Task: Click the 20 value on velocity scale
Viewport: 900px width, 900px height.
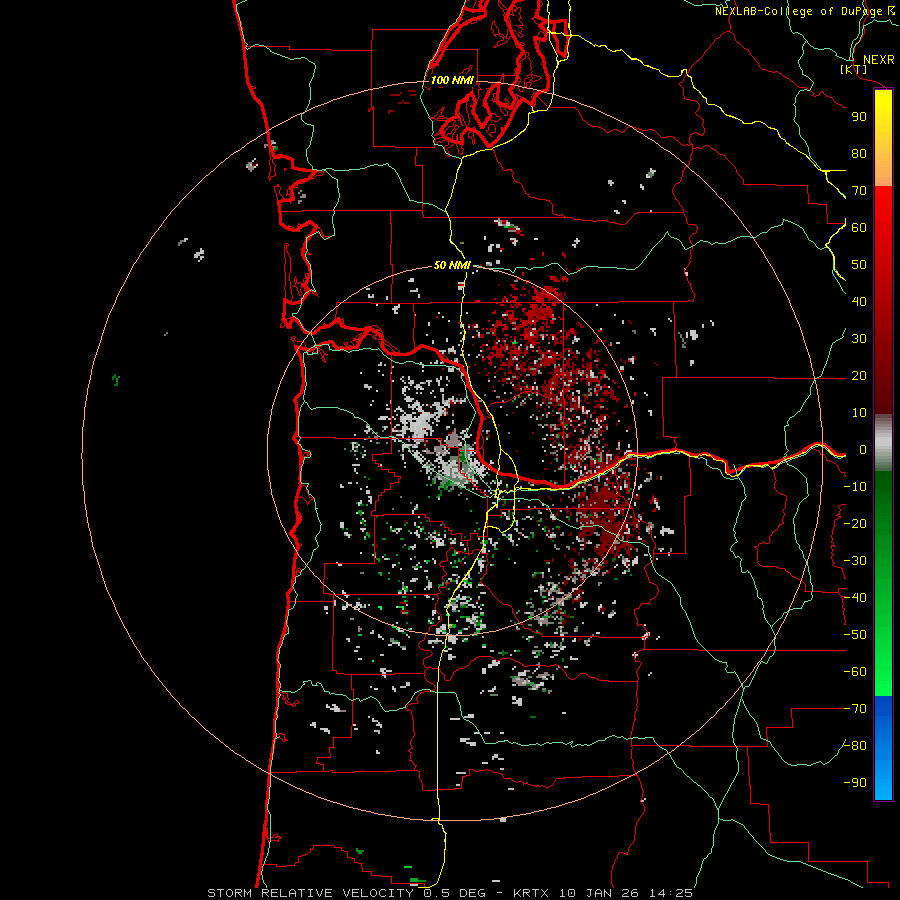Action: [859, 376]
